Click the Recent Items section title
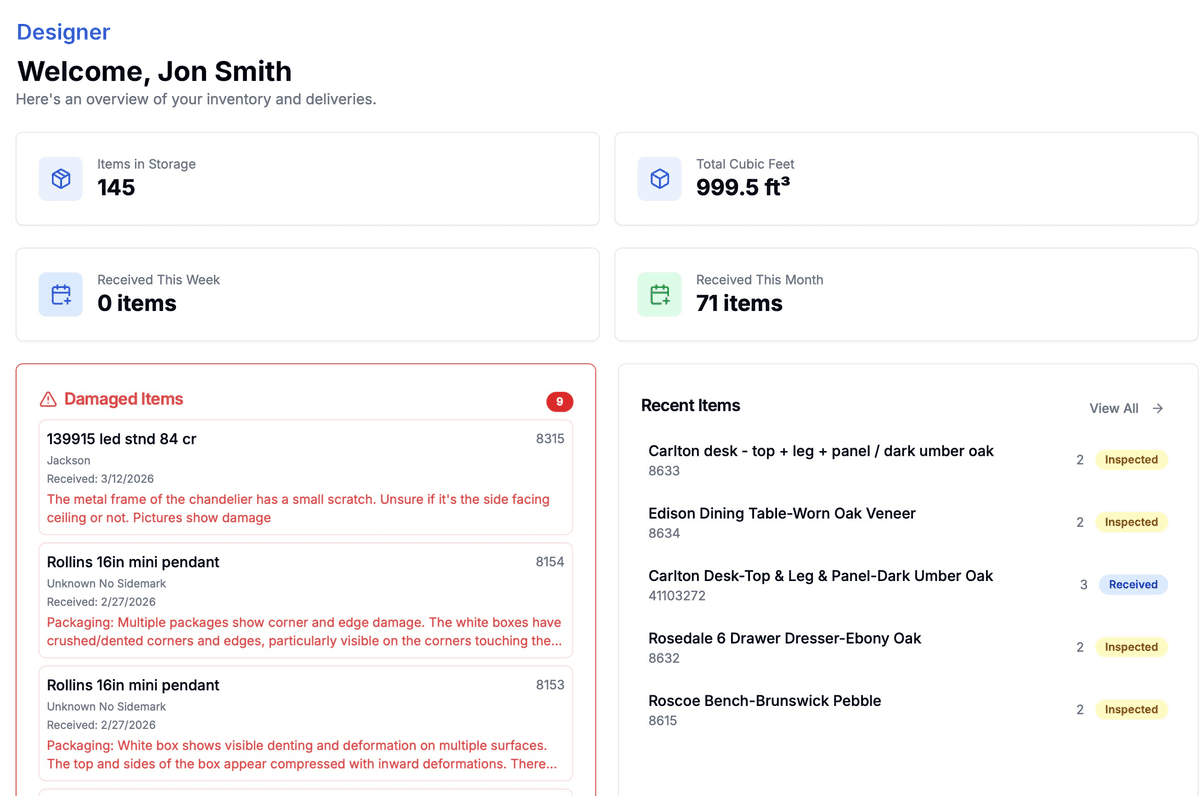Screen dimensions: 1200x796 pos(690,406)
